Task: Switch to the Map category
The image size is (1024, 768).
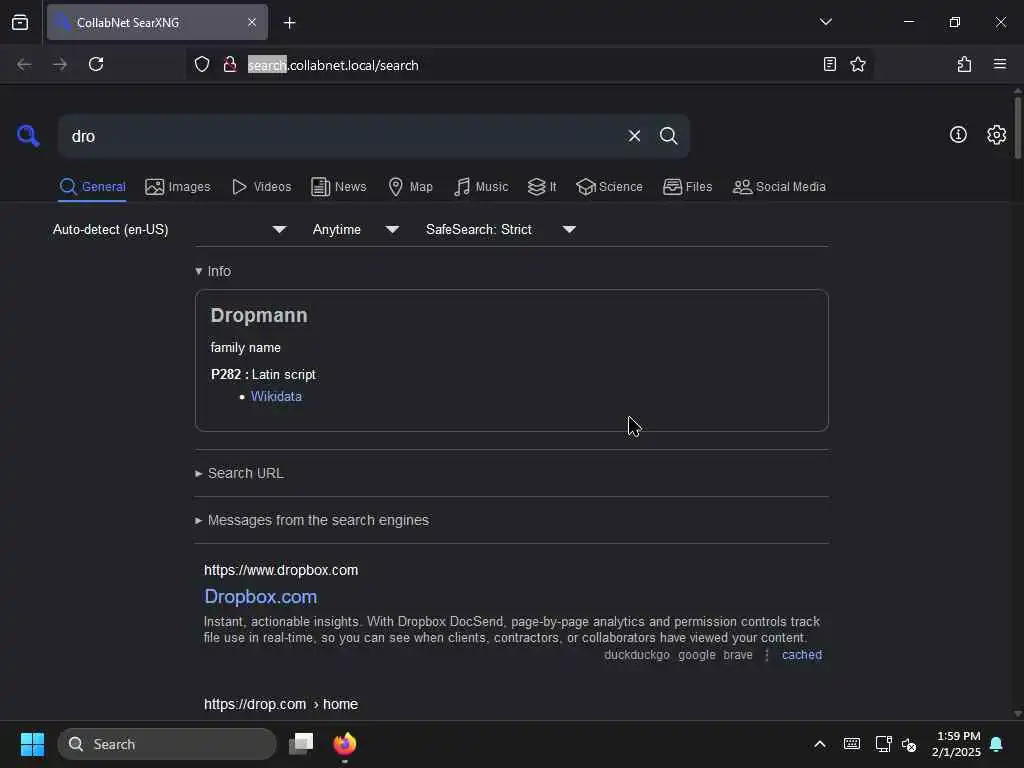Action: 410,187
